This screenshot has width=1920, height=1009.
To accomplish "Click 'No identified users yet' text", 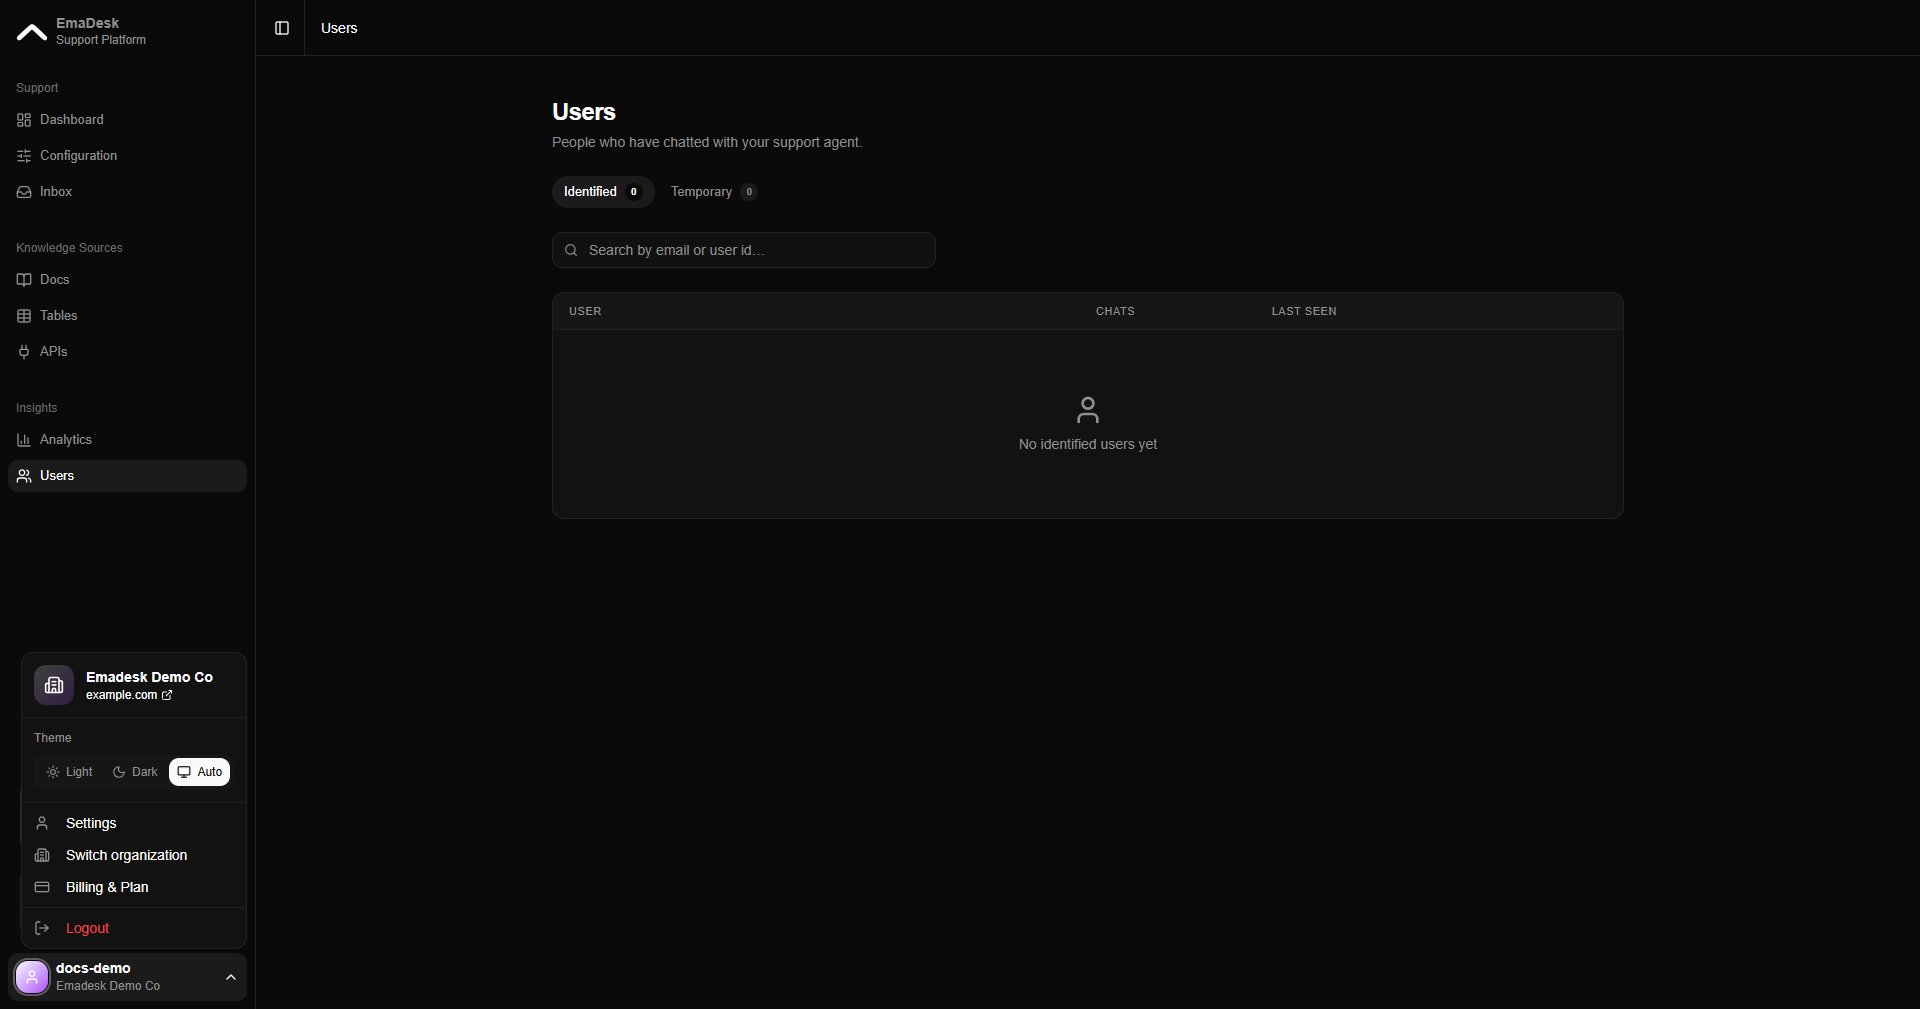I will pyautogui.click(x=1088, y=444).
